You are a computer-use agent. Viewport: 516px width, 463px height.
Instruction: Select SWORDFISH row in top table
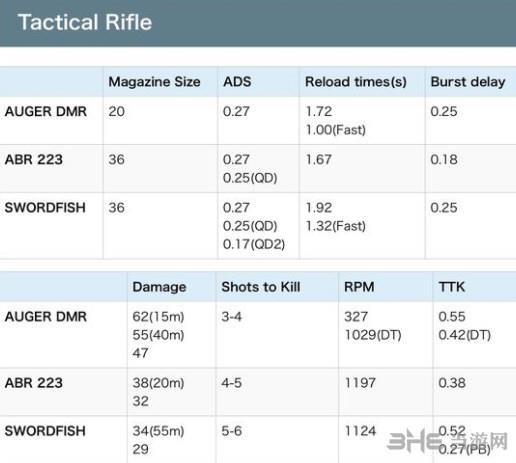click(258, 226)
